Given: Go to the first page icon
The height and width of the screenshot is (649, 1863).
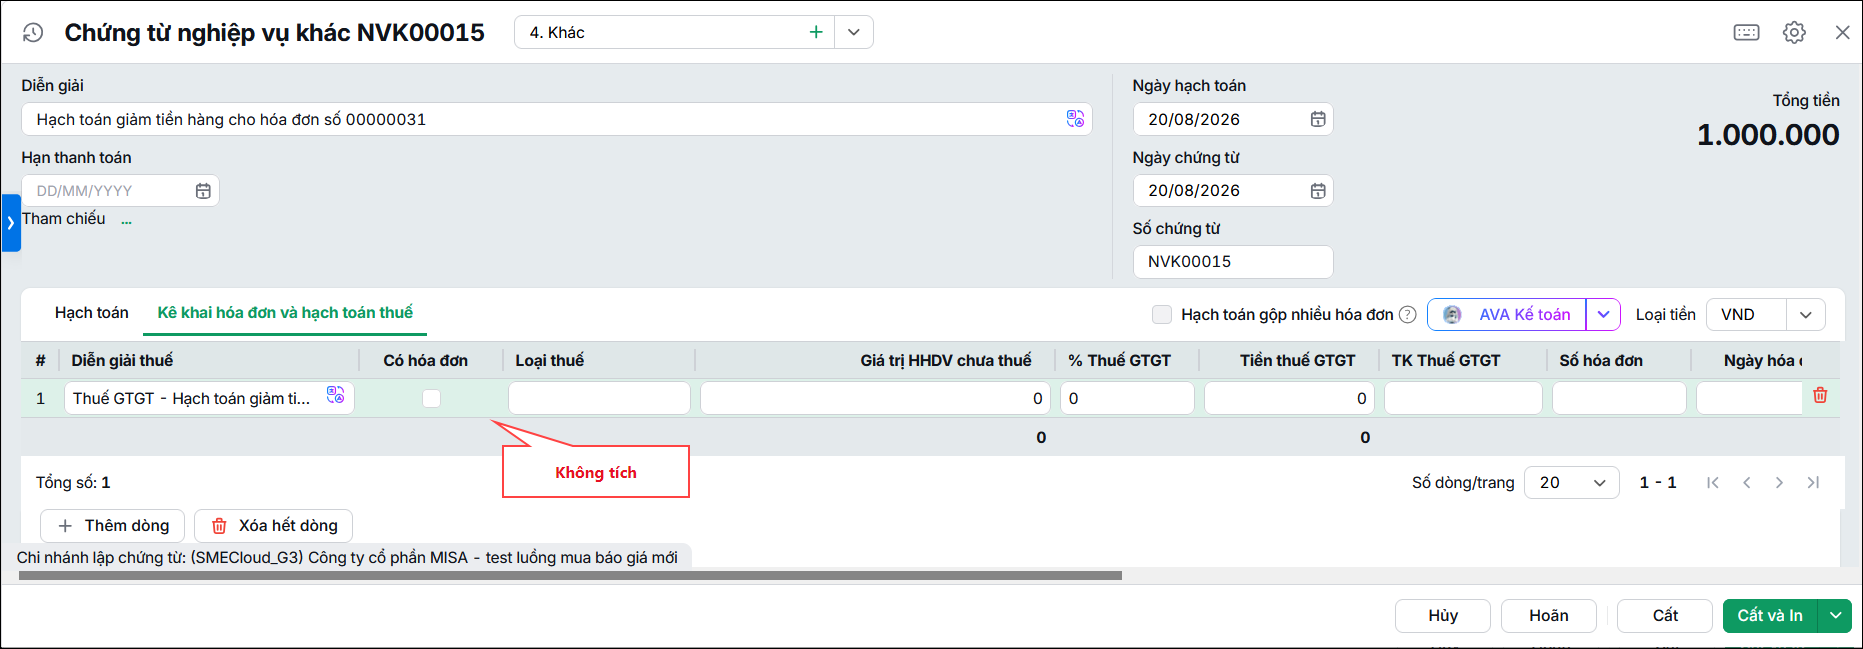Looking at the screenshot, I should pyautogui.click(x=1713, y=482).
